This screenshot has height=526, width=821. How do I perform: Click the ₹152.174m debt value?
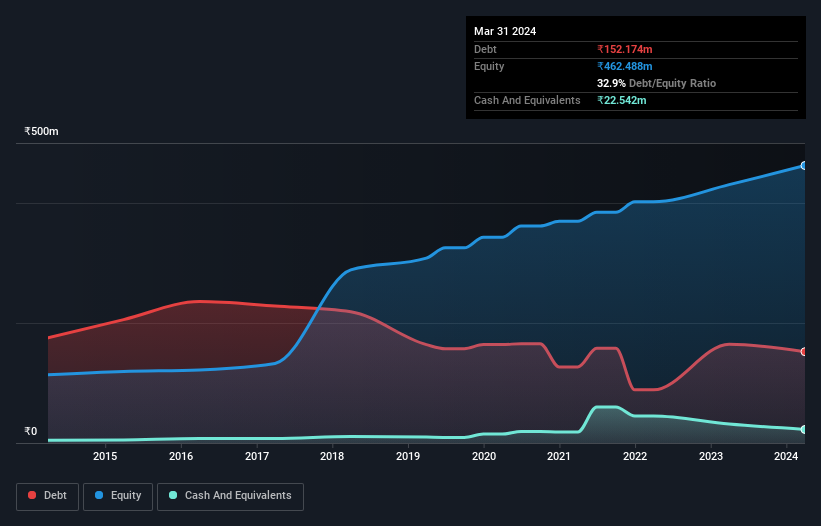[x=625, y=49]
